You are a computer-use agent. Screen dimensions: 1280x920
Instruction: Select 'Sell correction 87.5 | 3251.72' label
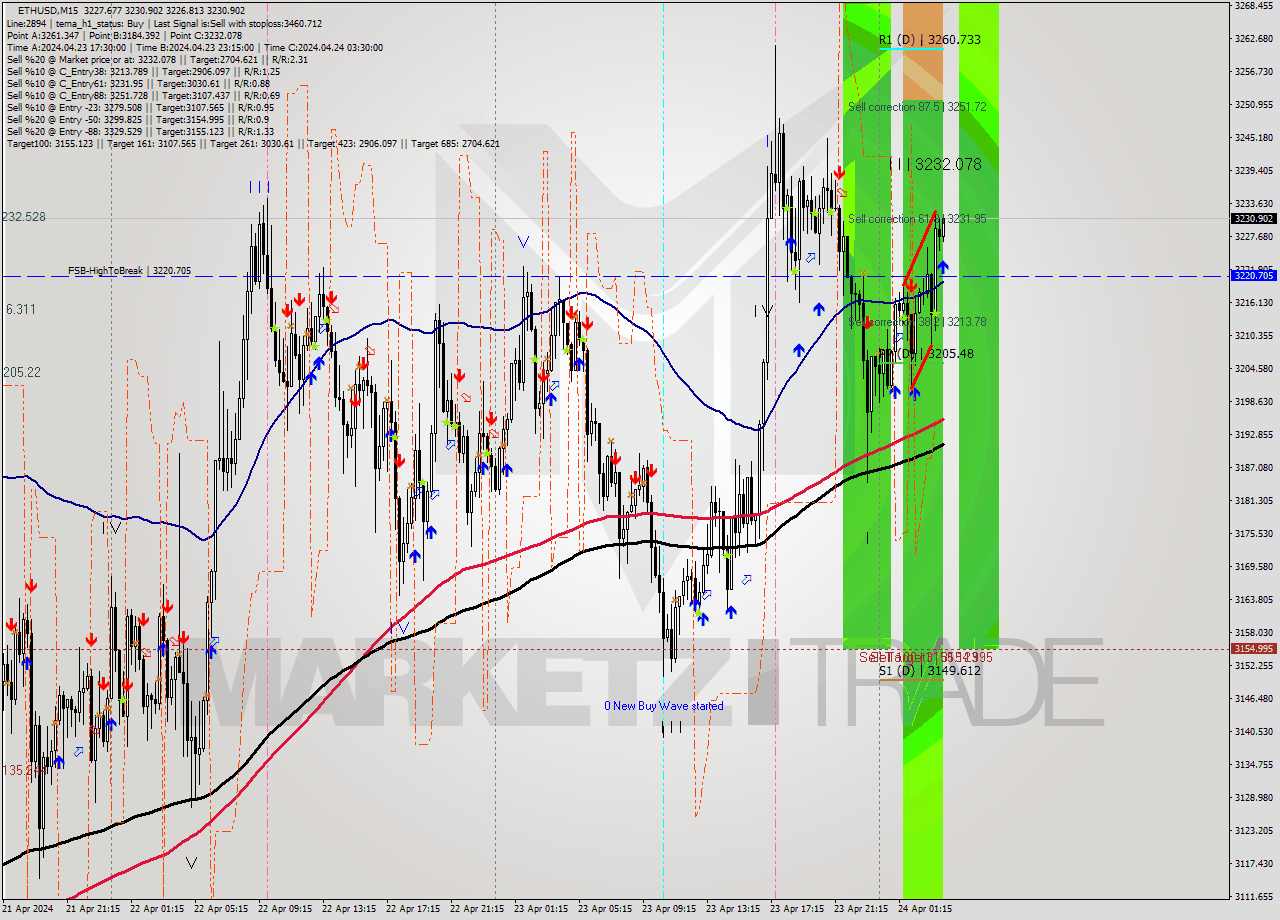click(917, 106)
